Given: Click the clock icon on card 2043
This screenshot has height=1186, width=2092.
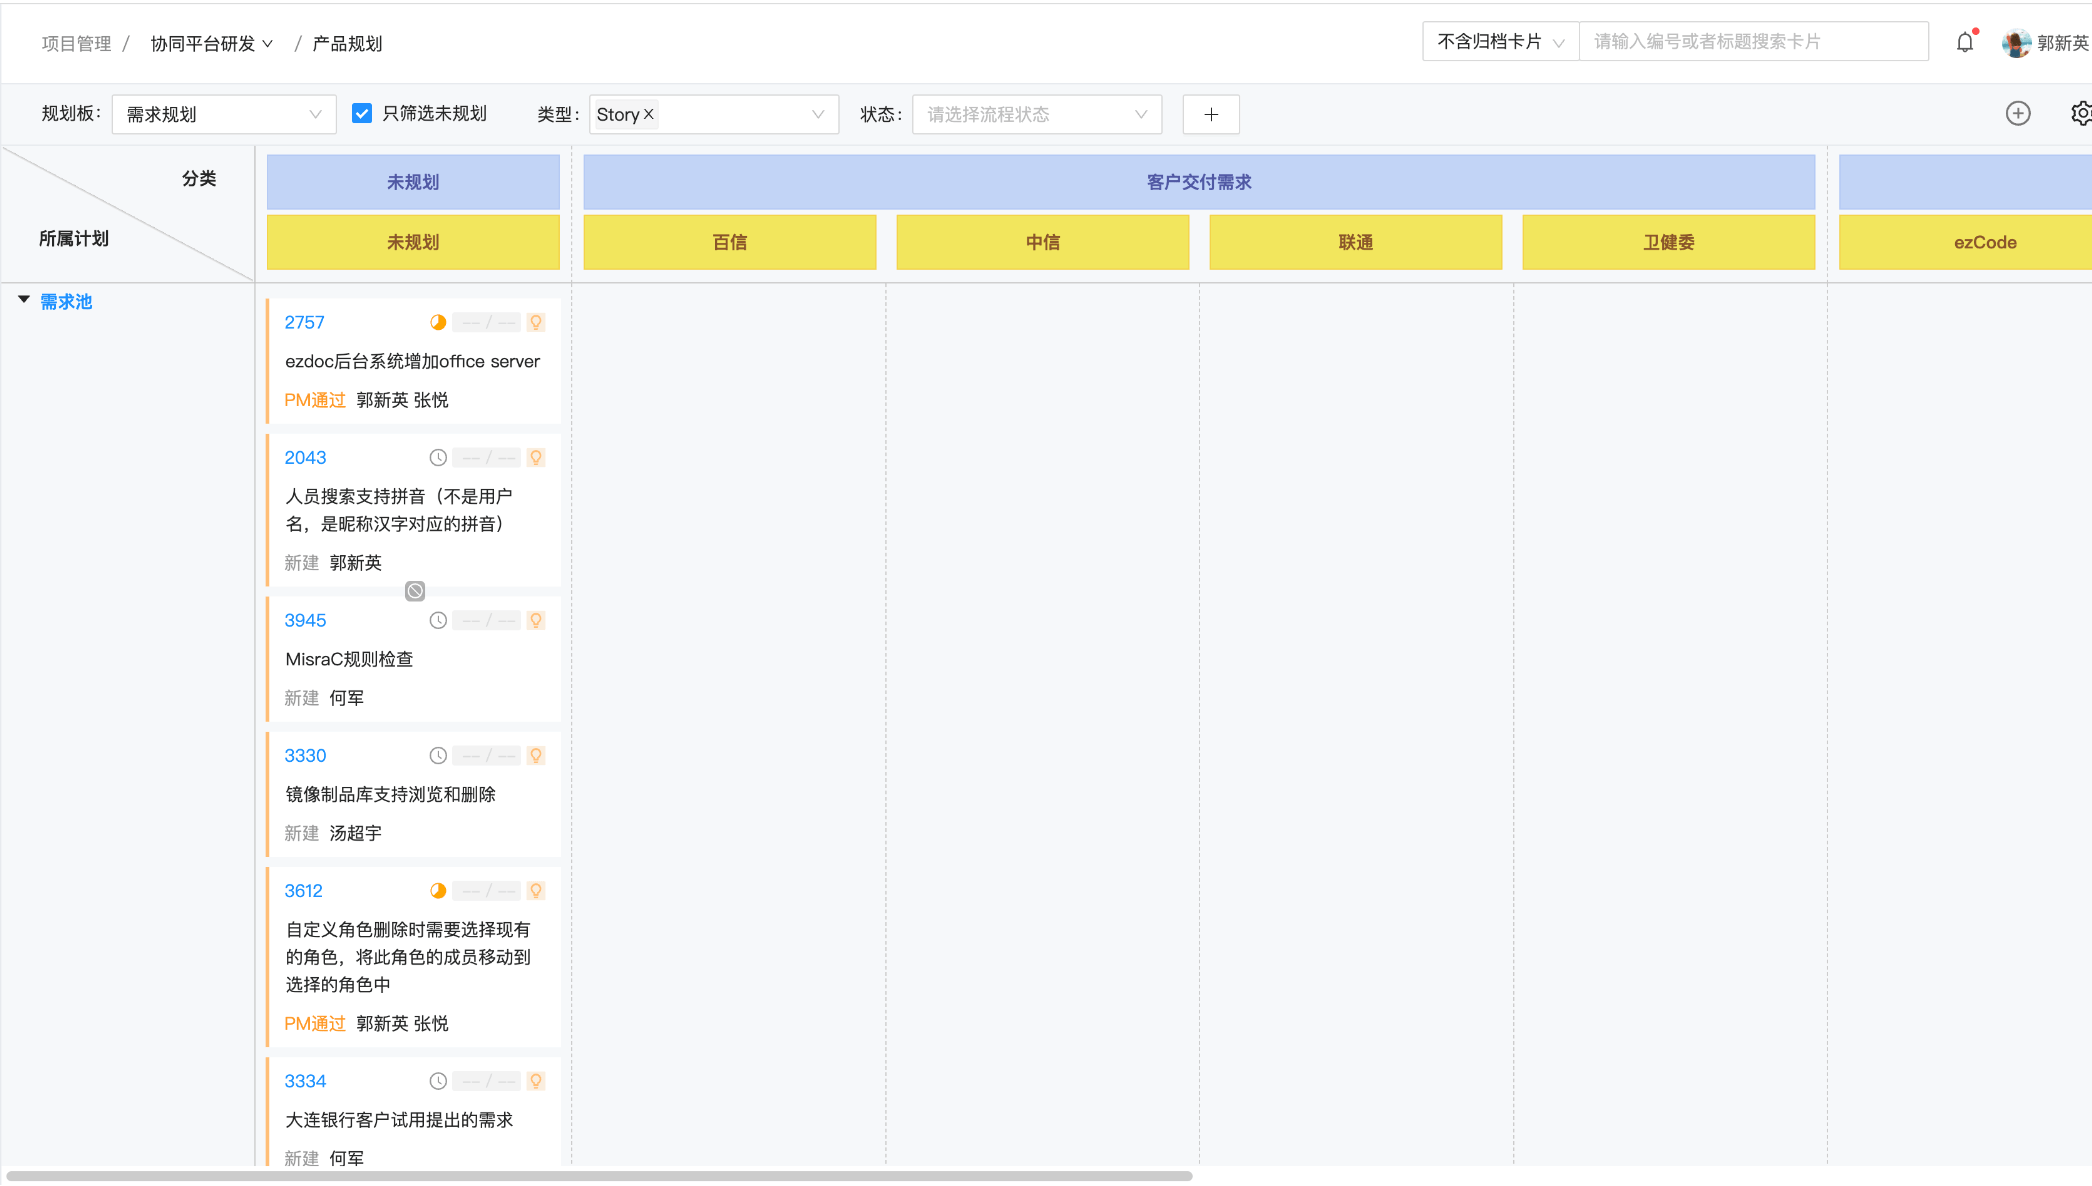Looking at the screenshot, I should 438,457.
